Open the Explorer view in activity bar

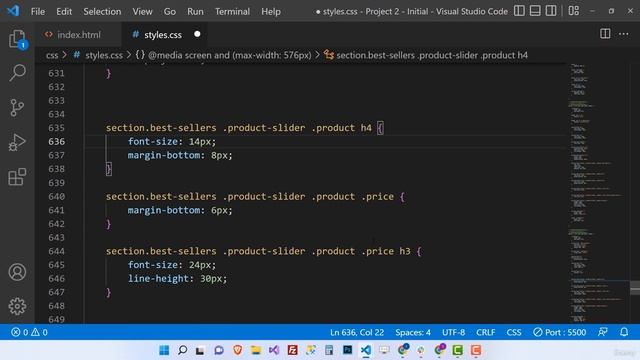[x=17, y=39]
